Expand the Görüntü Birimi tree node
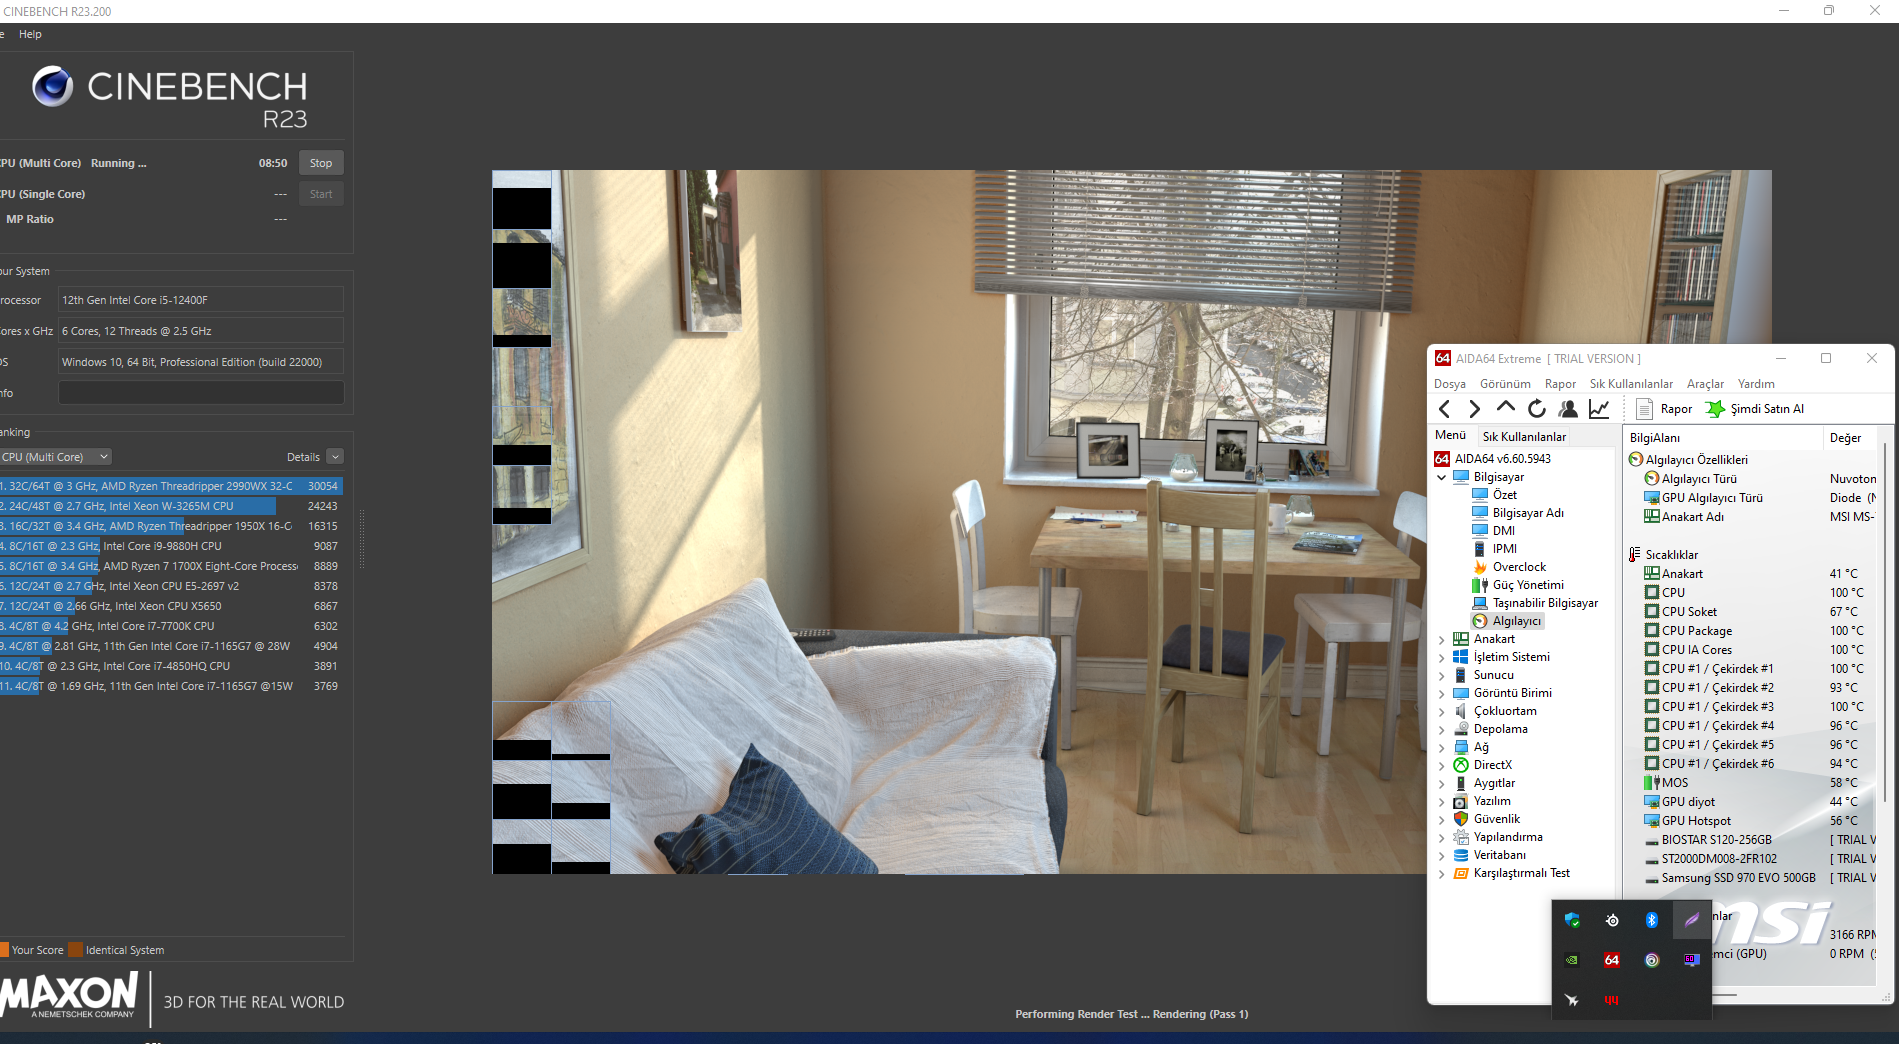 [1442, 693]
